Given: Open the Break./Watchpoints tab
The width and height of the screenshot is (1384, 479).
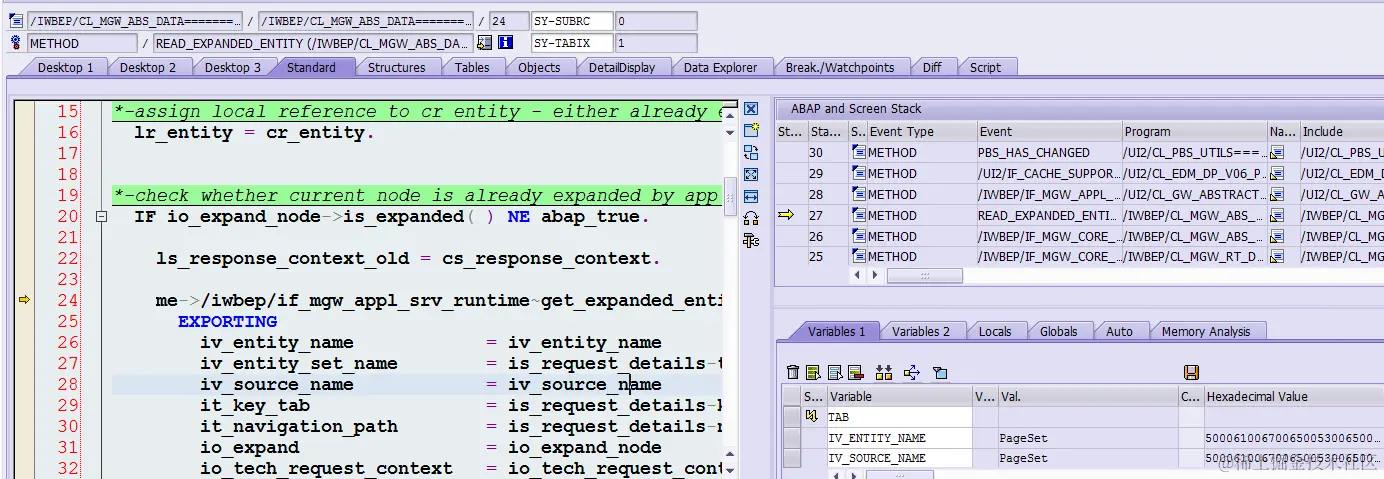Looking at the screenshot, I should click(839, 67).
